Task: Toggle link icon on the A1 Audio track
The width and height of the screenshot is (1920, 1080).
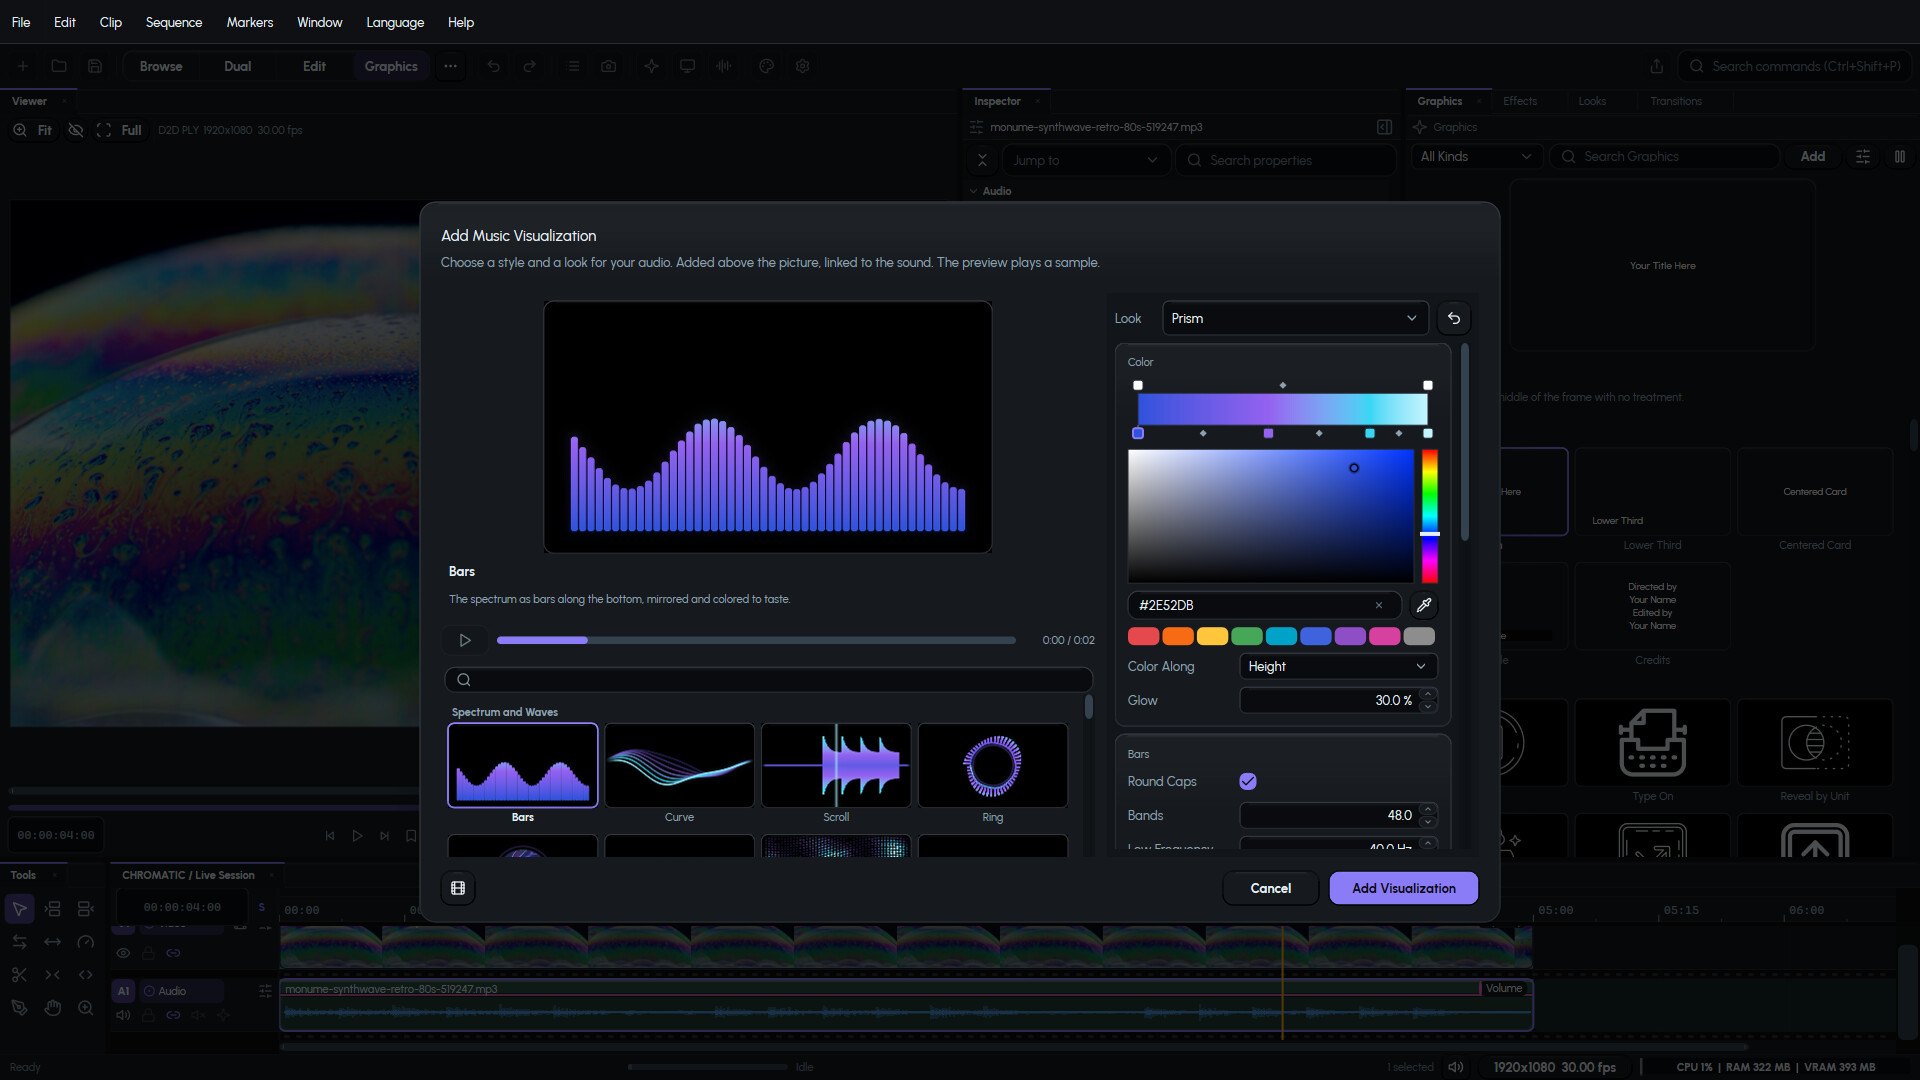Action: click(x=173, y=1015)
